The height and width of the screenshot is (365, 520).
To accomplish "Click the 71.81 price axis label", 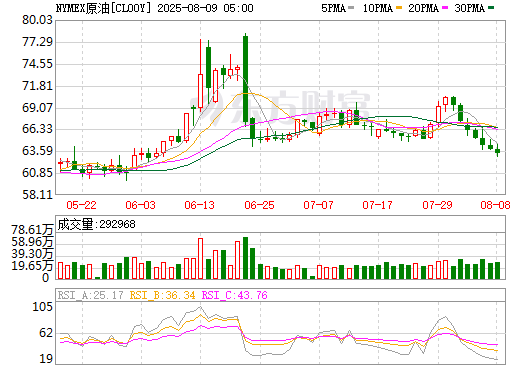I will pos(37,86).
